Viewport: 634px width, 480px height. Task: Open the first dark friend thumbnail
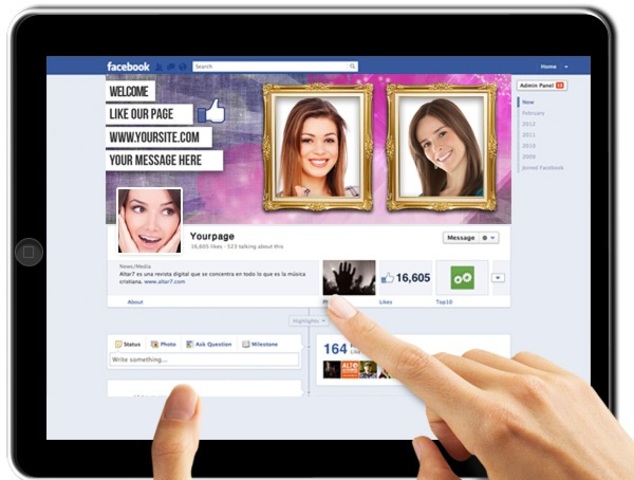332,370
